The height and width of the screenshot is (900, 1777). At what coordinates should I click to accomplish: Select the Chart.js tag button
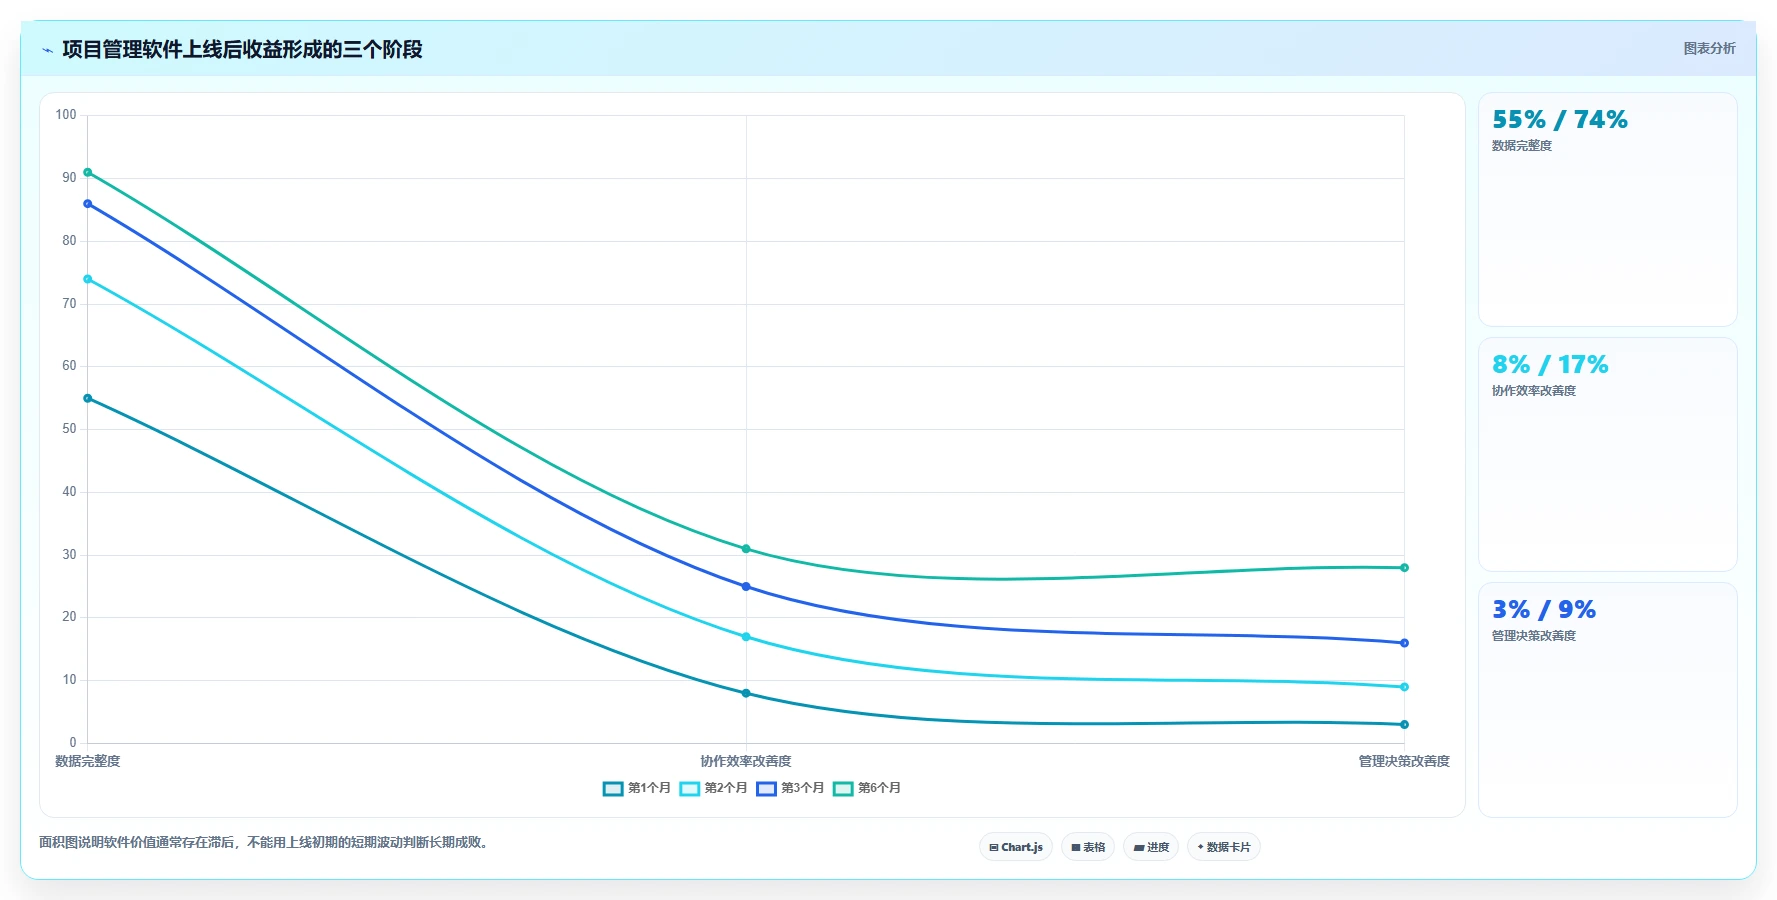click(1016, 847)
